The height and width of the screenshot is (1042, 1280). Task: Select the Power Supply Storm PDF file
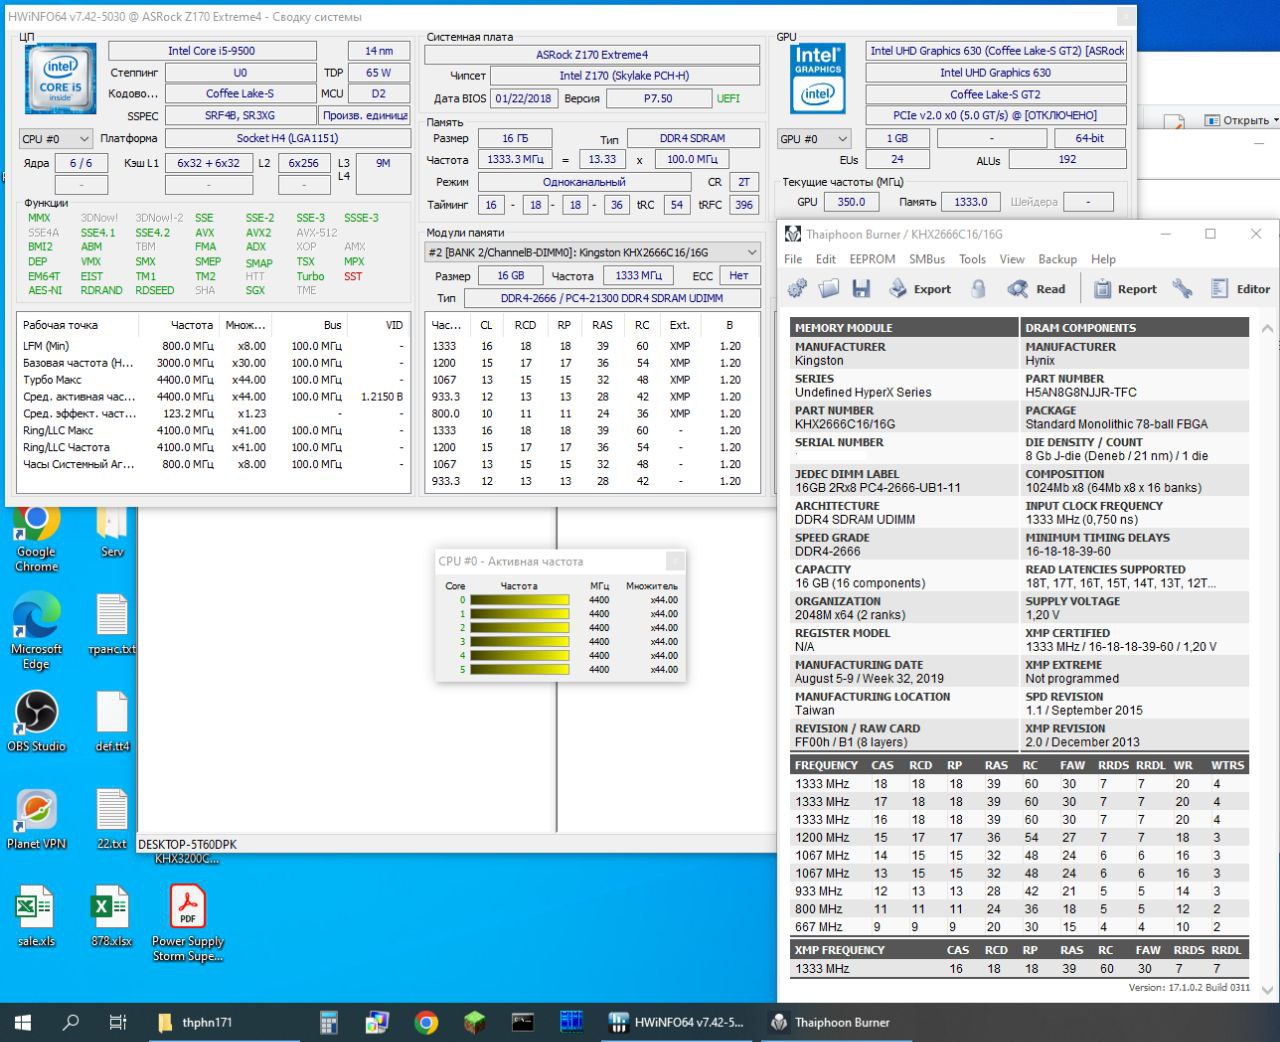click(x=187, y=924)
